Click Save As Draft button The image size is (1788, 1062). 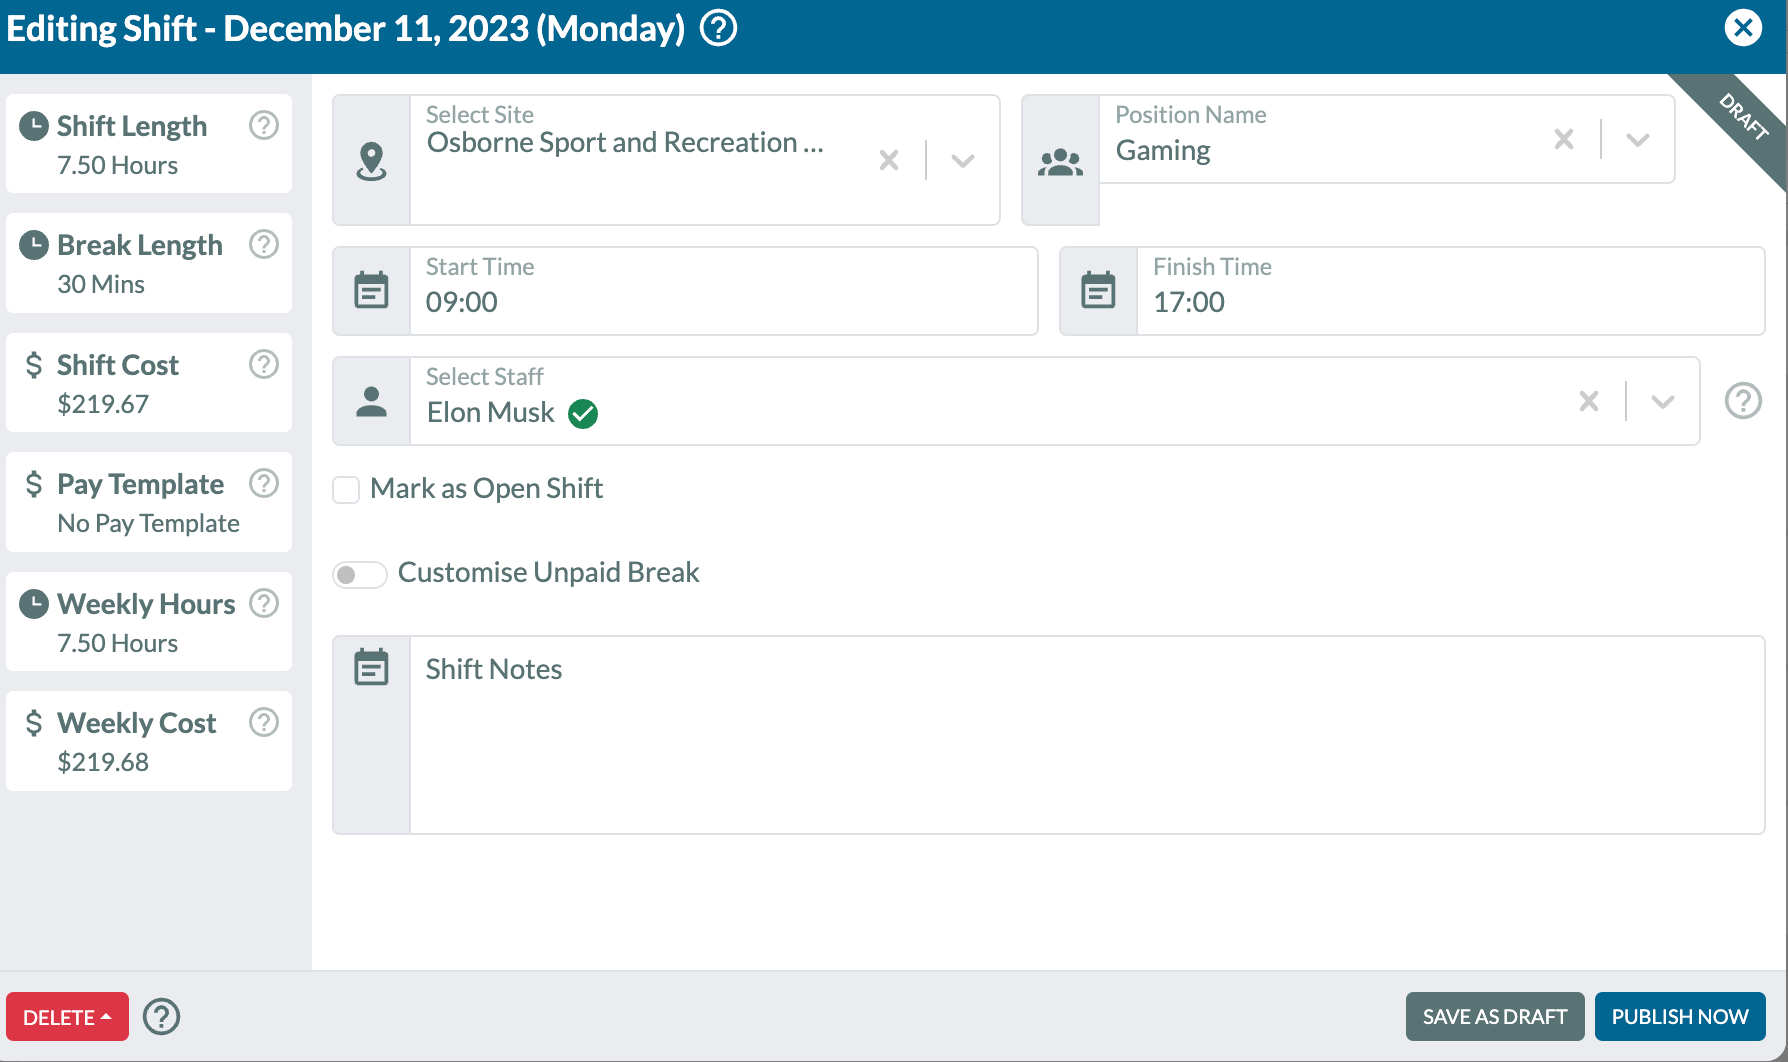1495,1017
